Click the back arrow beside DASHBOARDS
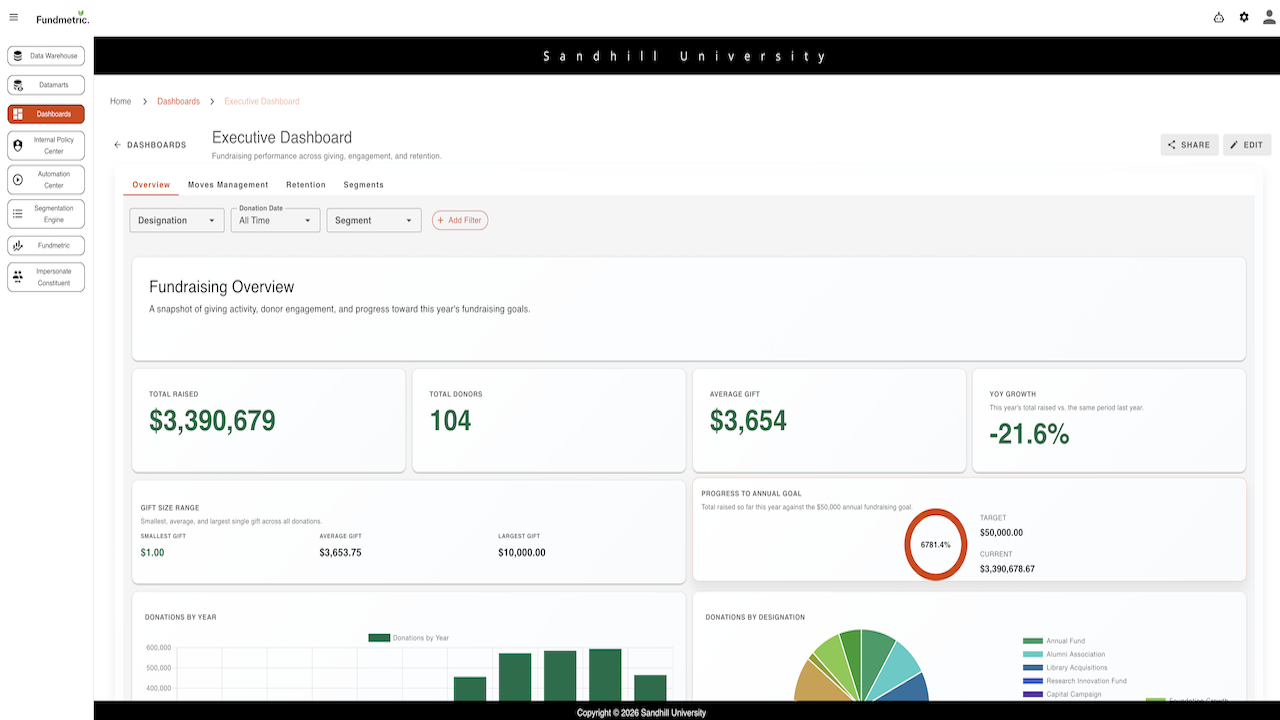 pos(117,145)
